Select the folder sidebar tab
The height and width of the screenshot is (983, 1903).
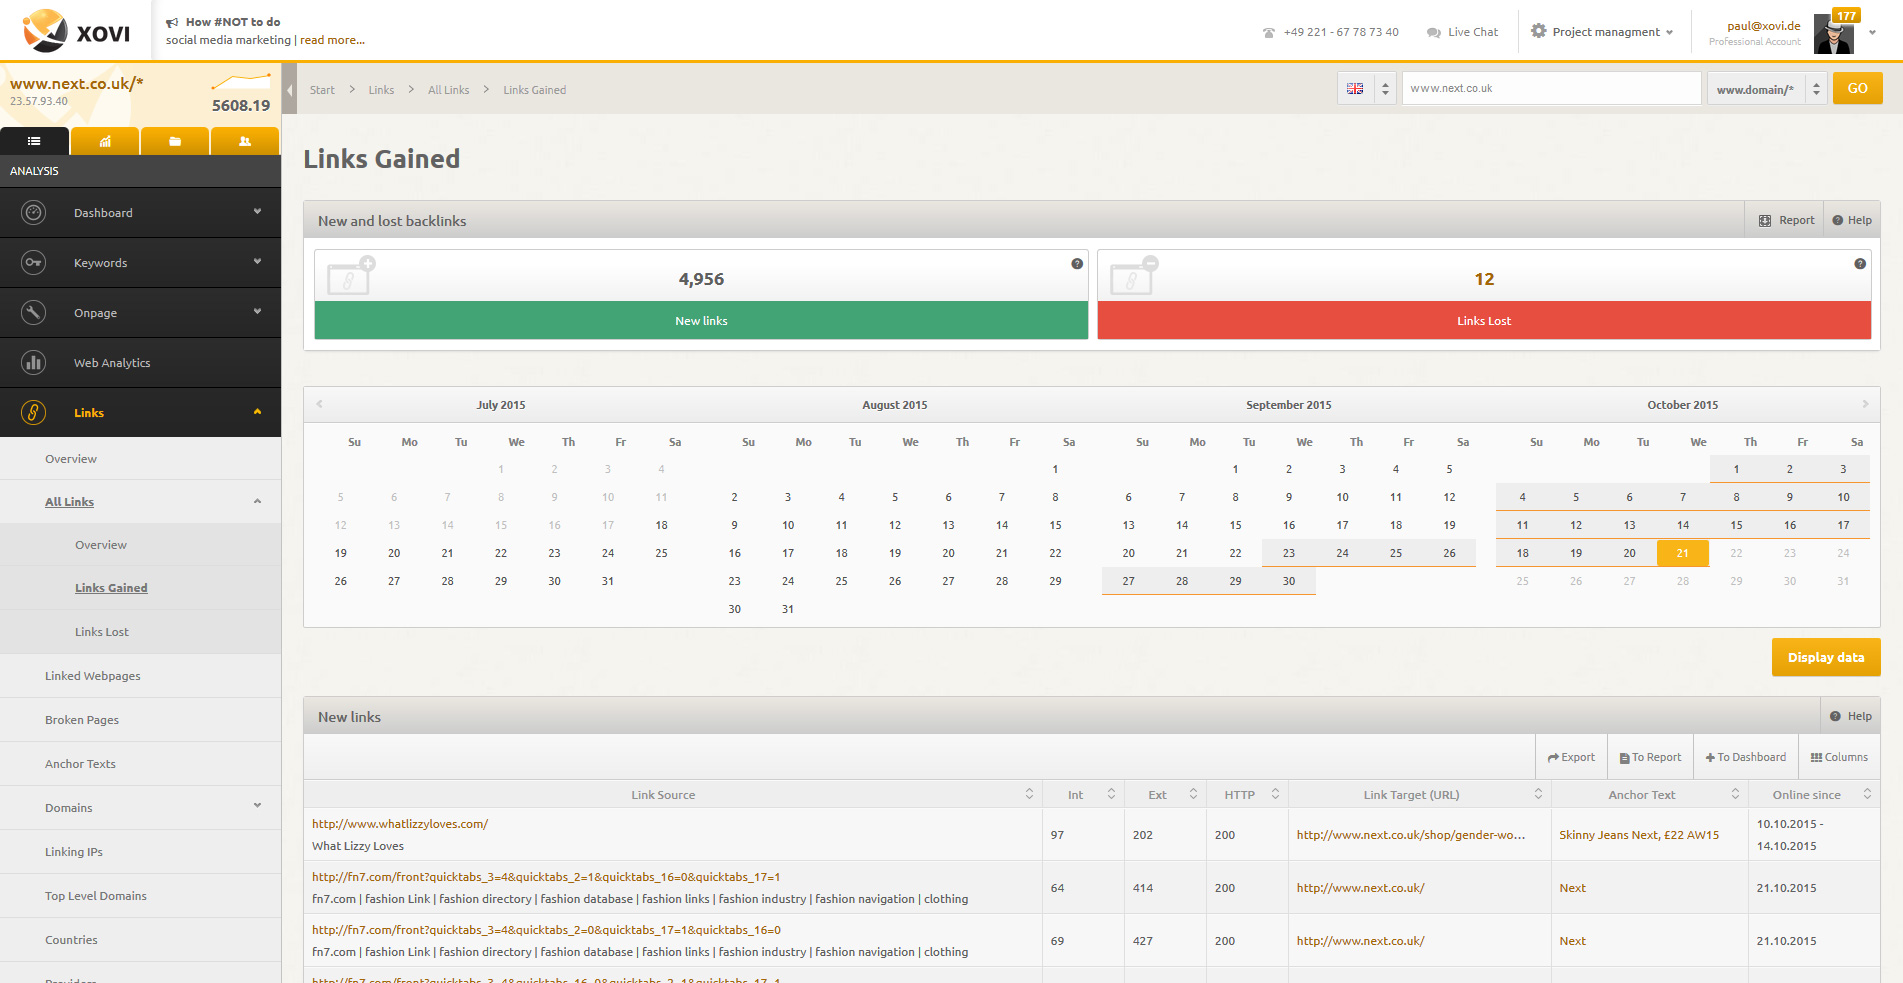click(x=175, y=141)
